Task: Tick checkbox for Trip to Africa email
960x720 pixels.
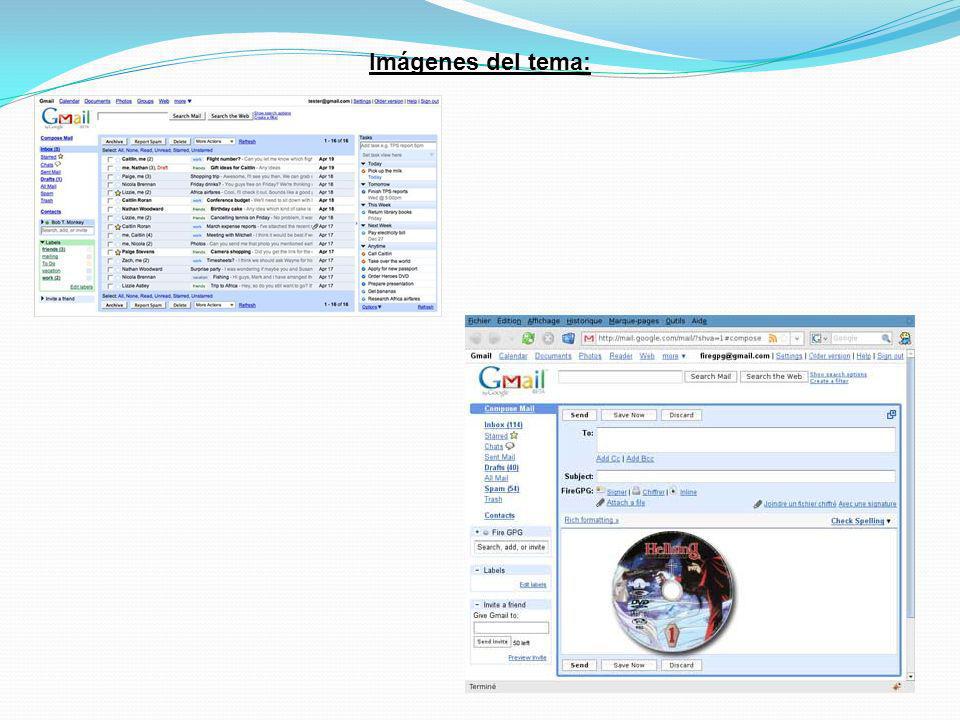Action: [110, 286]
